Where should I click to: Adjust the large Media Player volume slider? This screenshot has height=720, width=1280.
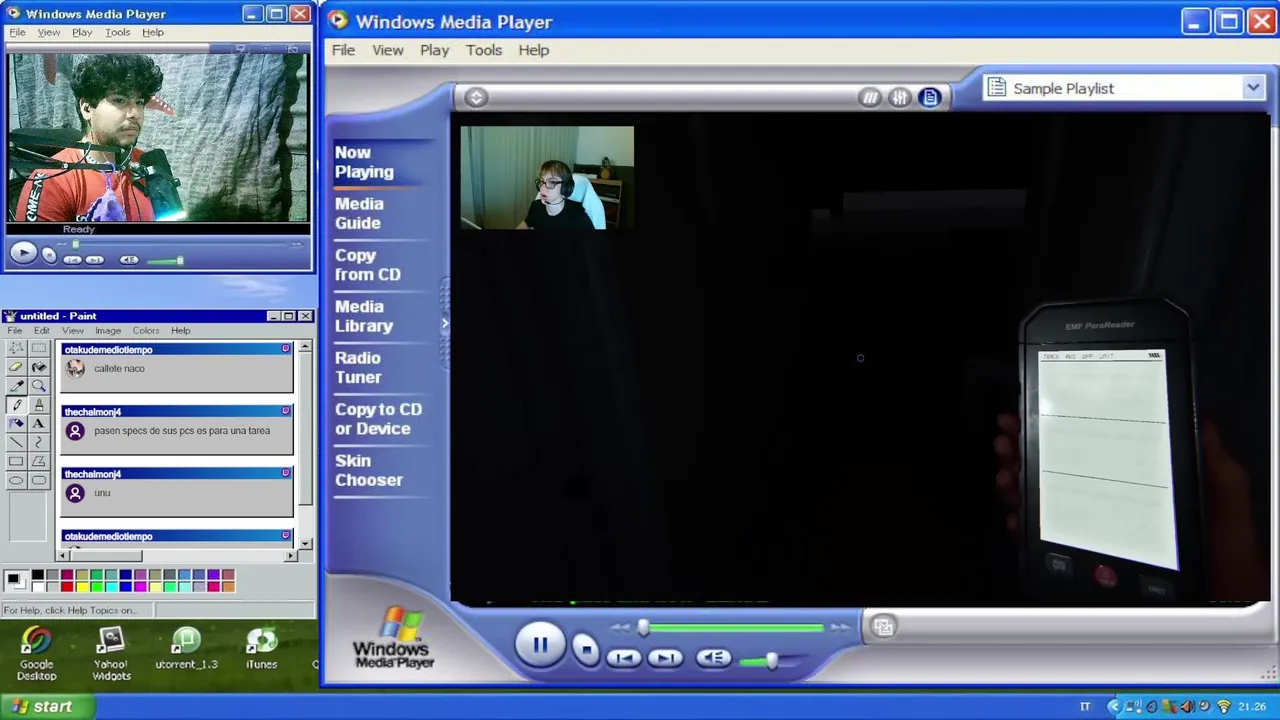pos(771,661)
